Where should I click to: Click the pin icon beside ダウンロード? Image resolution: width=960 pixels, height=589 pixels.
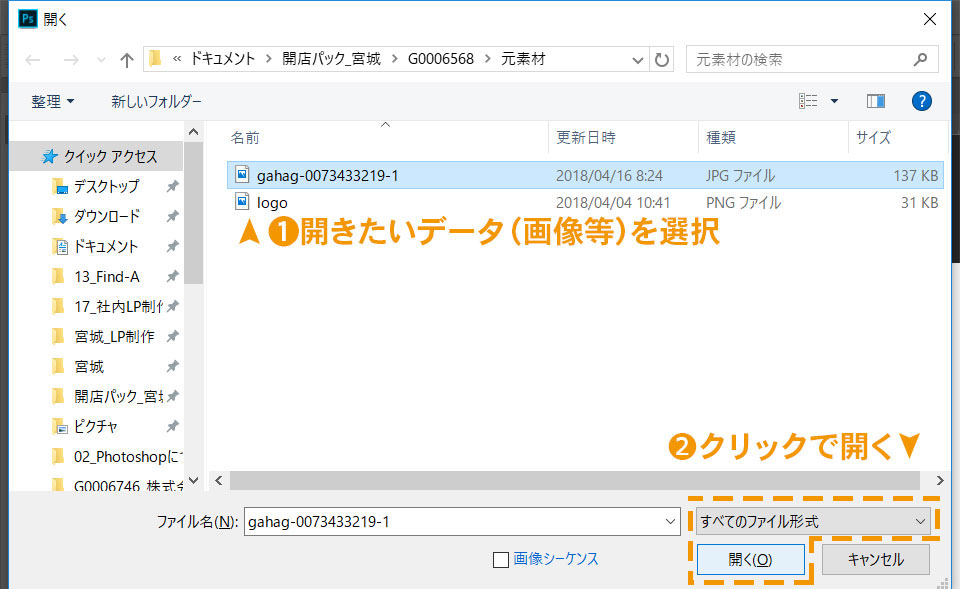tap(173, 216)
